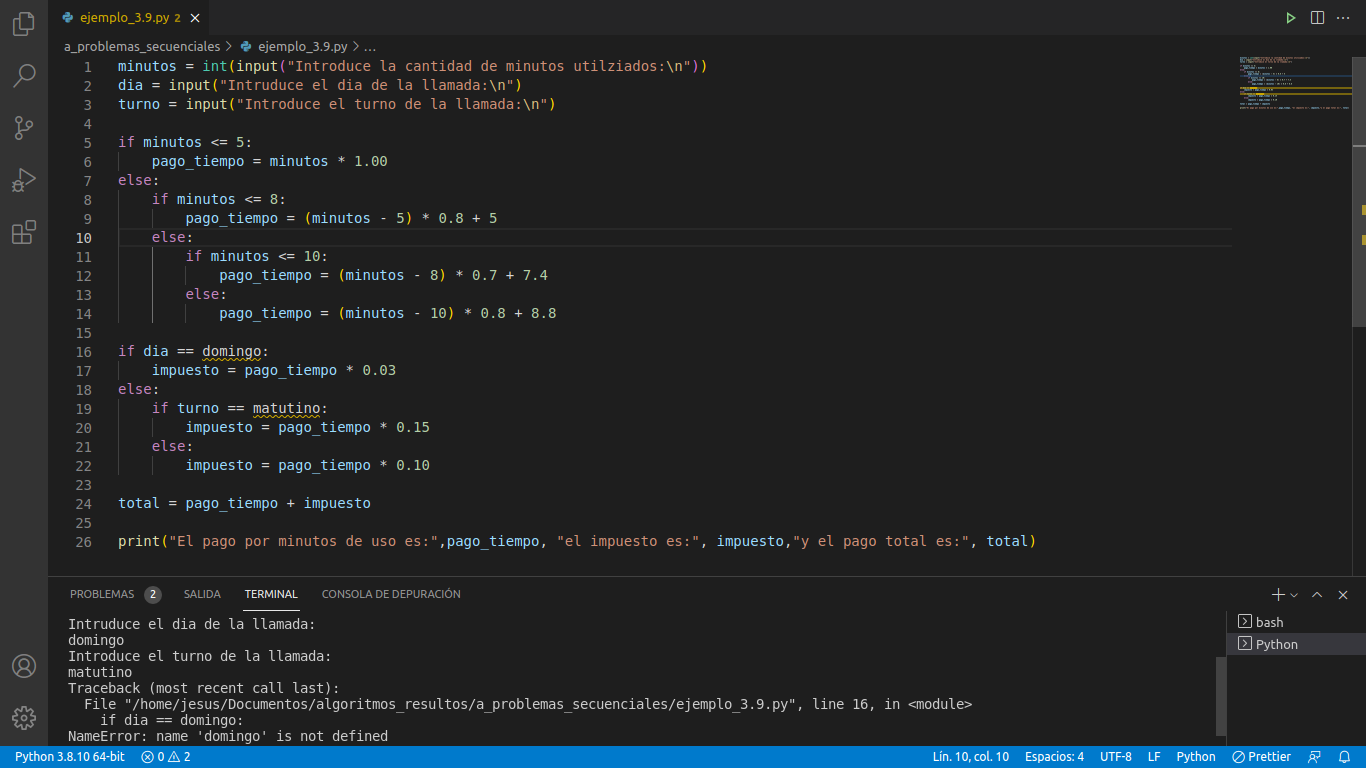Open the Search view in activity bar
Image resolution: width=1366 pixels, height=768 pixels.
[24, 75]
